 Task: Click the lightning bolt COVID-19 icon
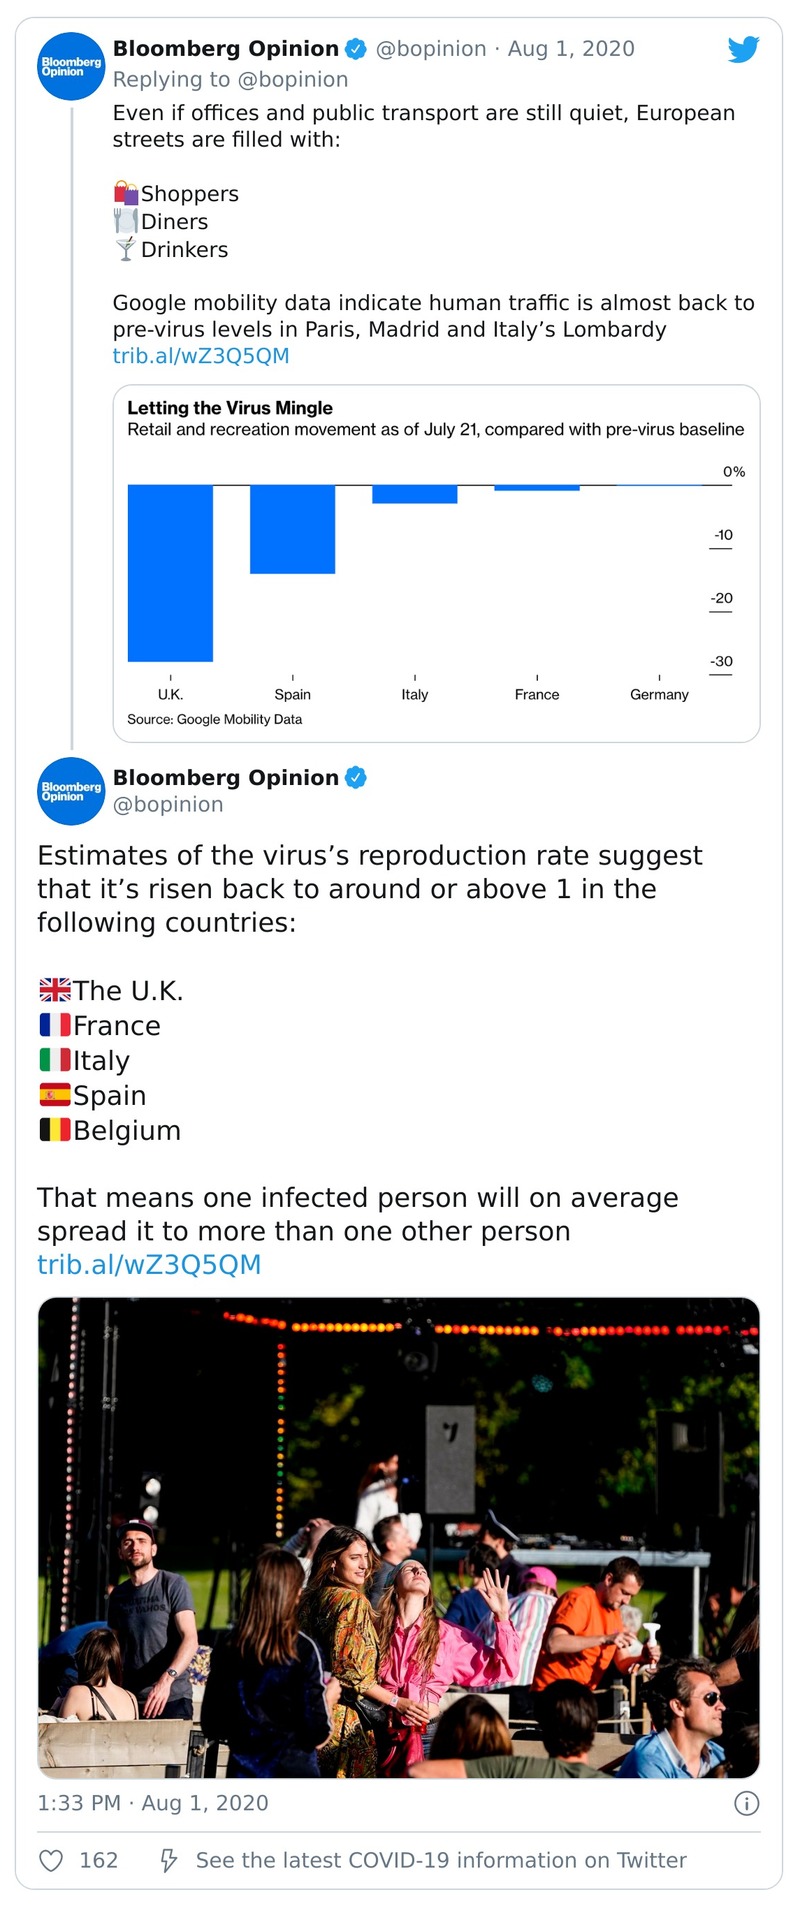(x=169, y=1860)
